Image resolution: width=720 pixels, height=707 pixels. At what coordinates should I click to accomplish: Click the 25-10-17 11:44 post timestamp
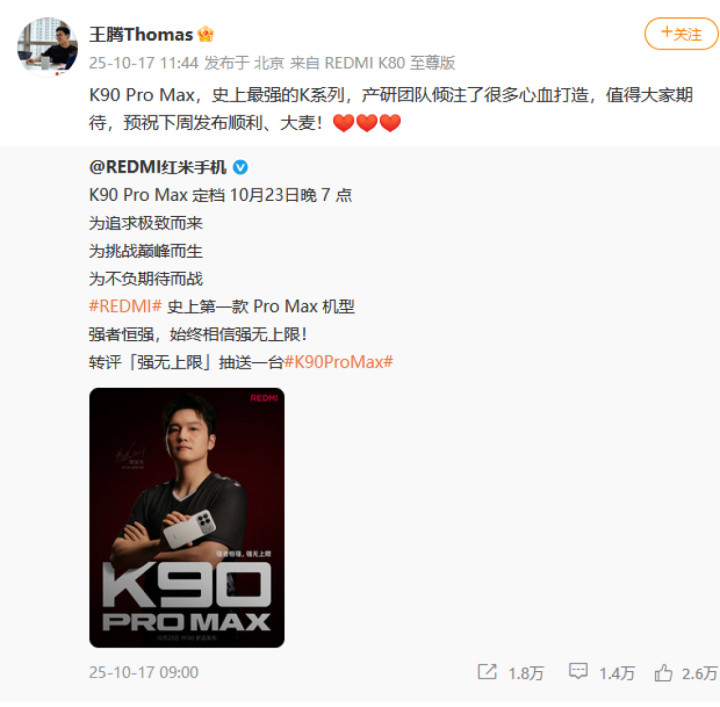click(x=143, y=63)
